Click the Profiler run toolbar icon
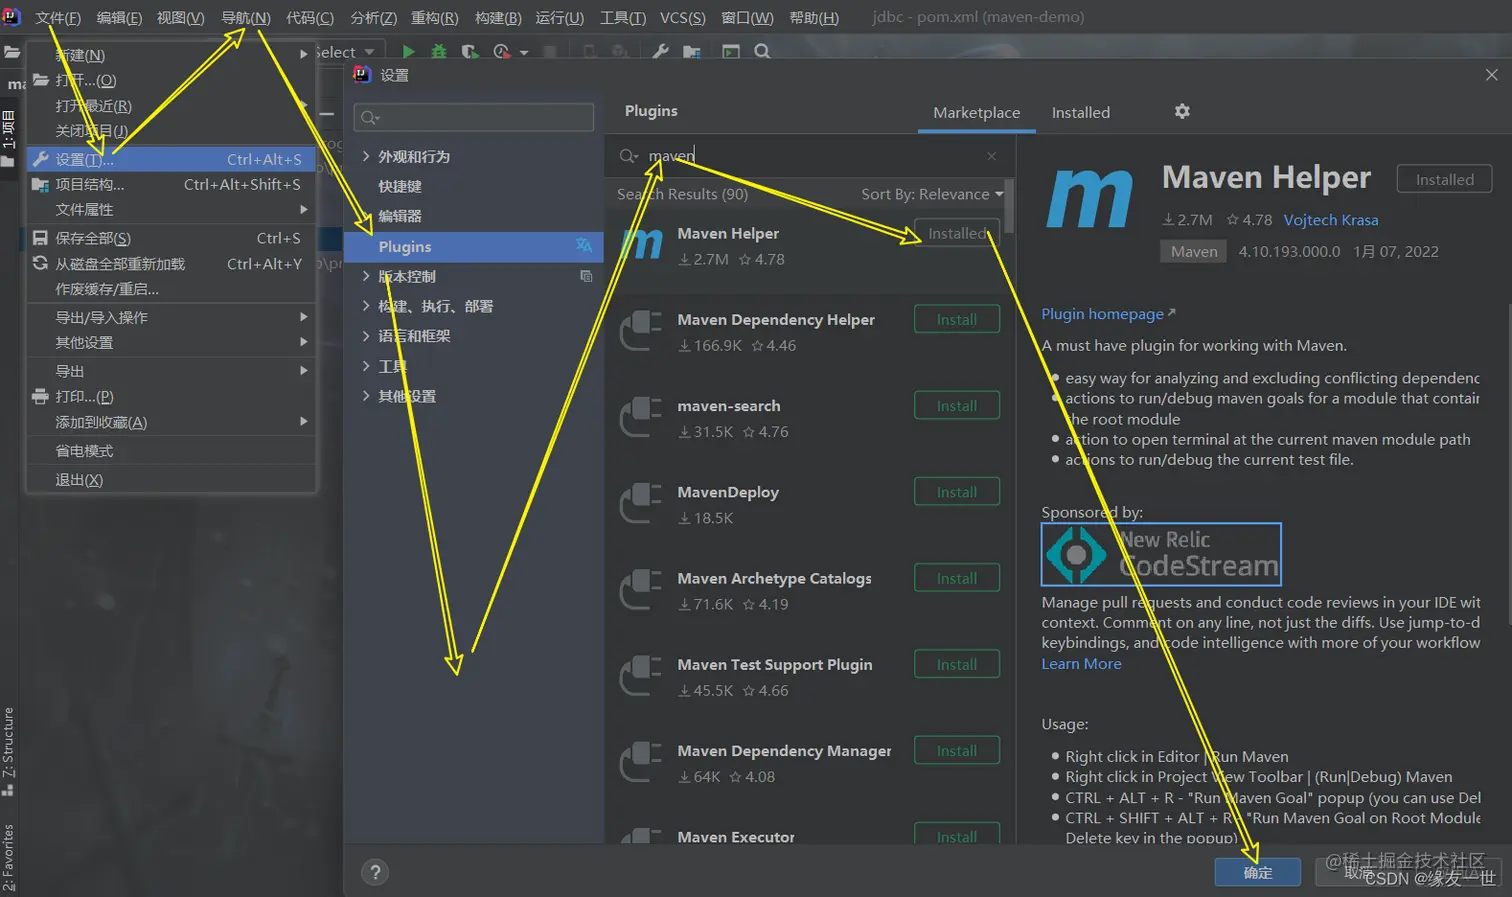 pyautogui.click(x=502, y=51)
